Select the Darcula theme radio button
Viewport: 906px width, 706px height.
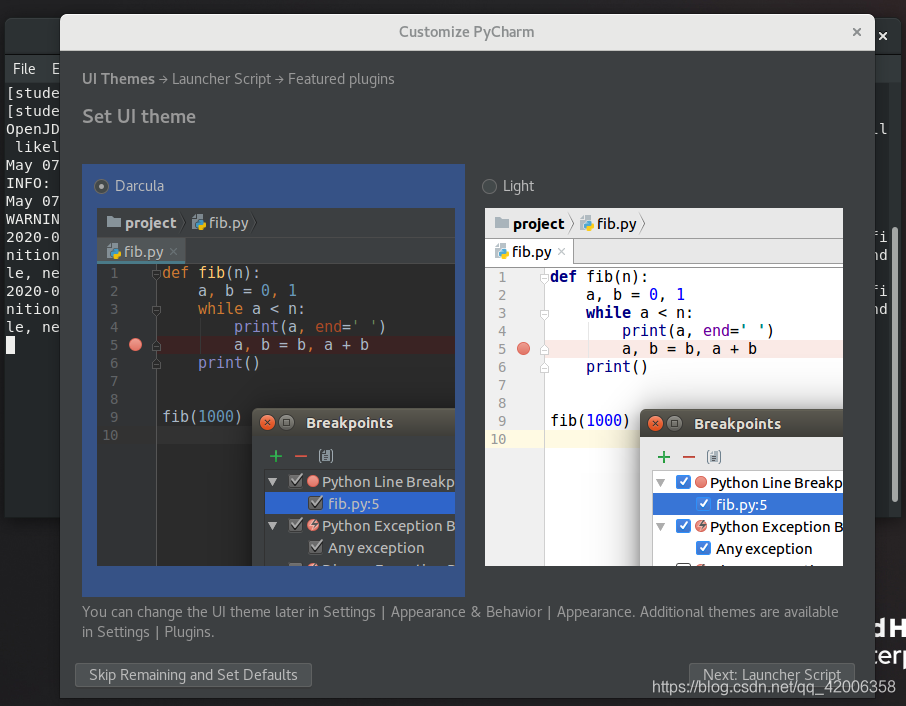[x=102, y=186]
